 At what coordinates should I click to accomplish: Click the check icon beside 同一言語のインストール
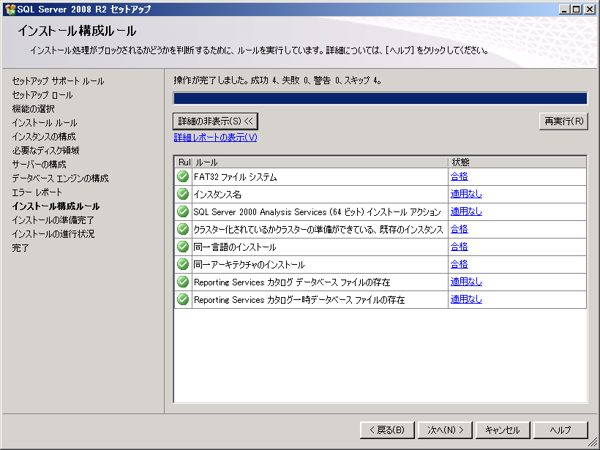[183, 247]
